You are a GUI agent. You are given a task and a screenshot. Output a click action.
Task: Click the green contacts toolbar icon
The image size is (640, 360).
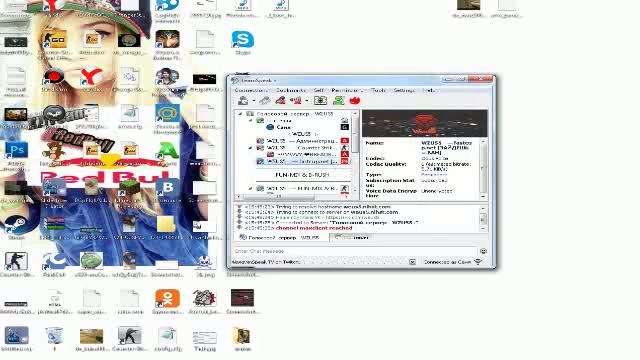click(338, 100)
